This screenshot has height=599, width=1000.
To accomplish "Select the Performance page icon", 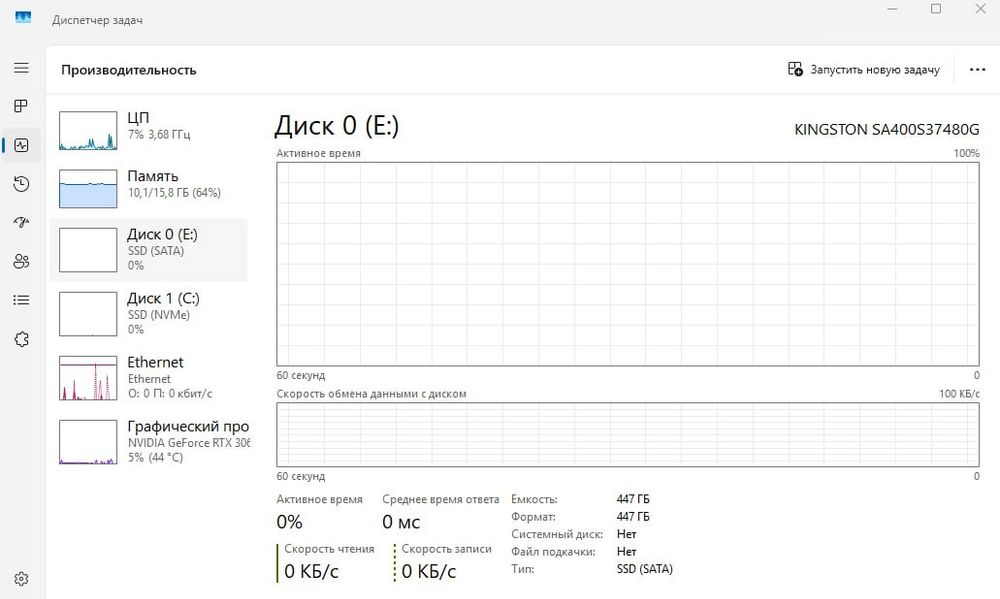I will [21, 145].
